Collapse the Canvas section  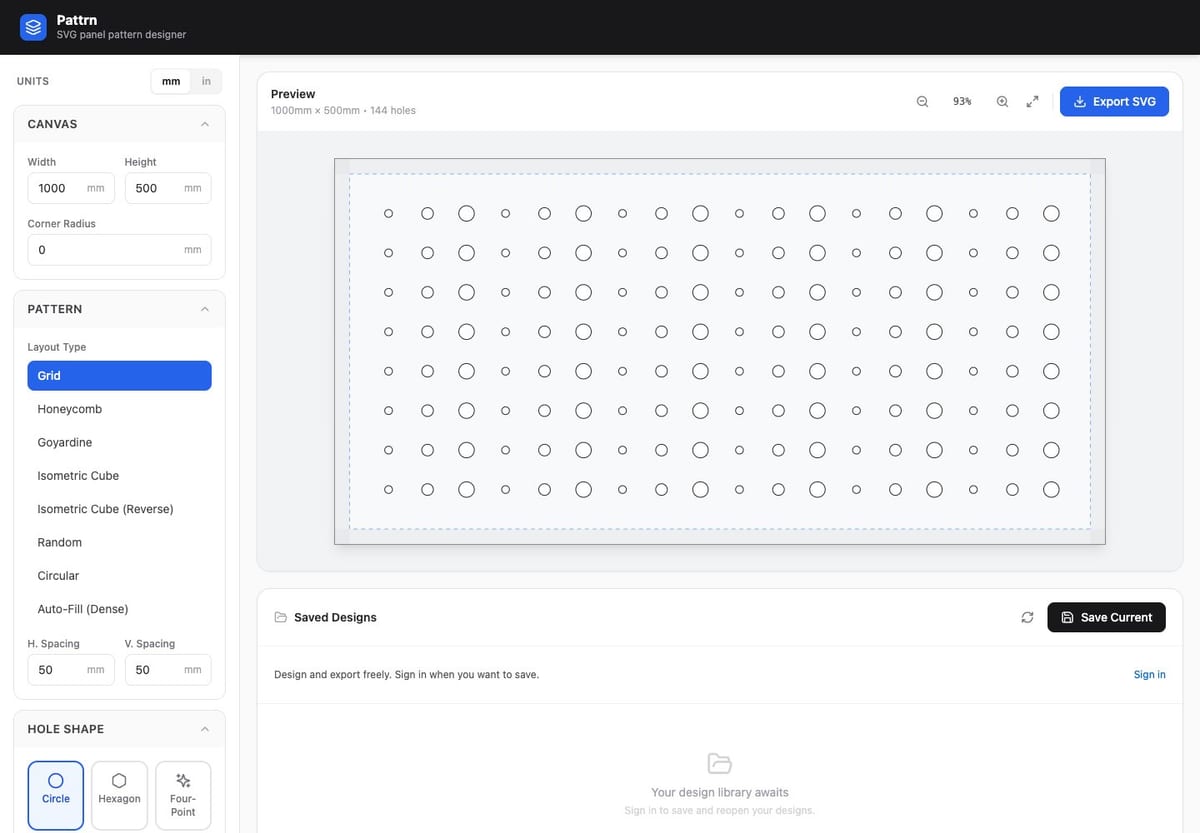[205, 124]
